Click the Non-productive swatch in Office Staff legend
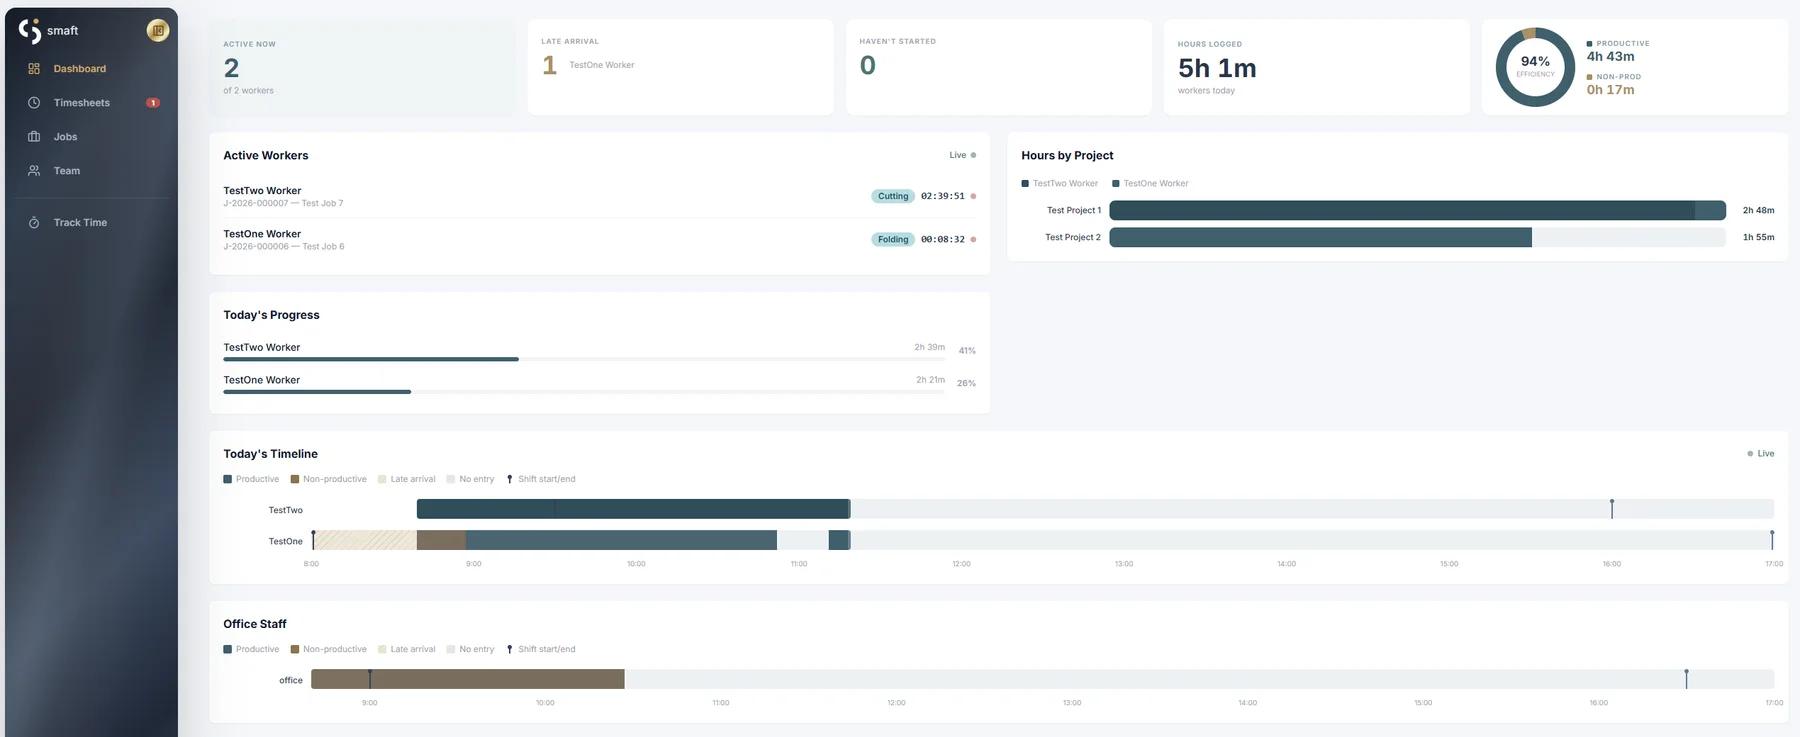The width and height of the screenshot is (1800, 737). (295, 649)
